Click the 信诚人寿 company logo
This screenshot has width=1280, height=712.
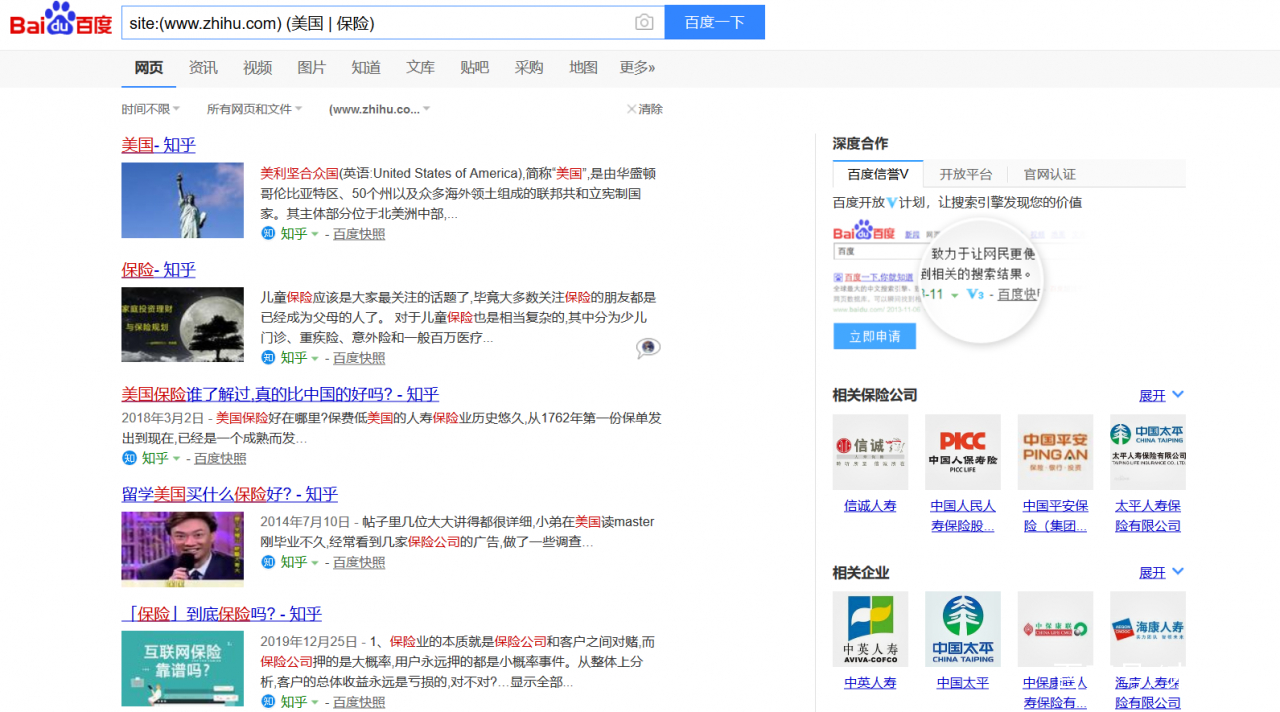click(x=870, y=451)
